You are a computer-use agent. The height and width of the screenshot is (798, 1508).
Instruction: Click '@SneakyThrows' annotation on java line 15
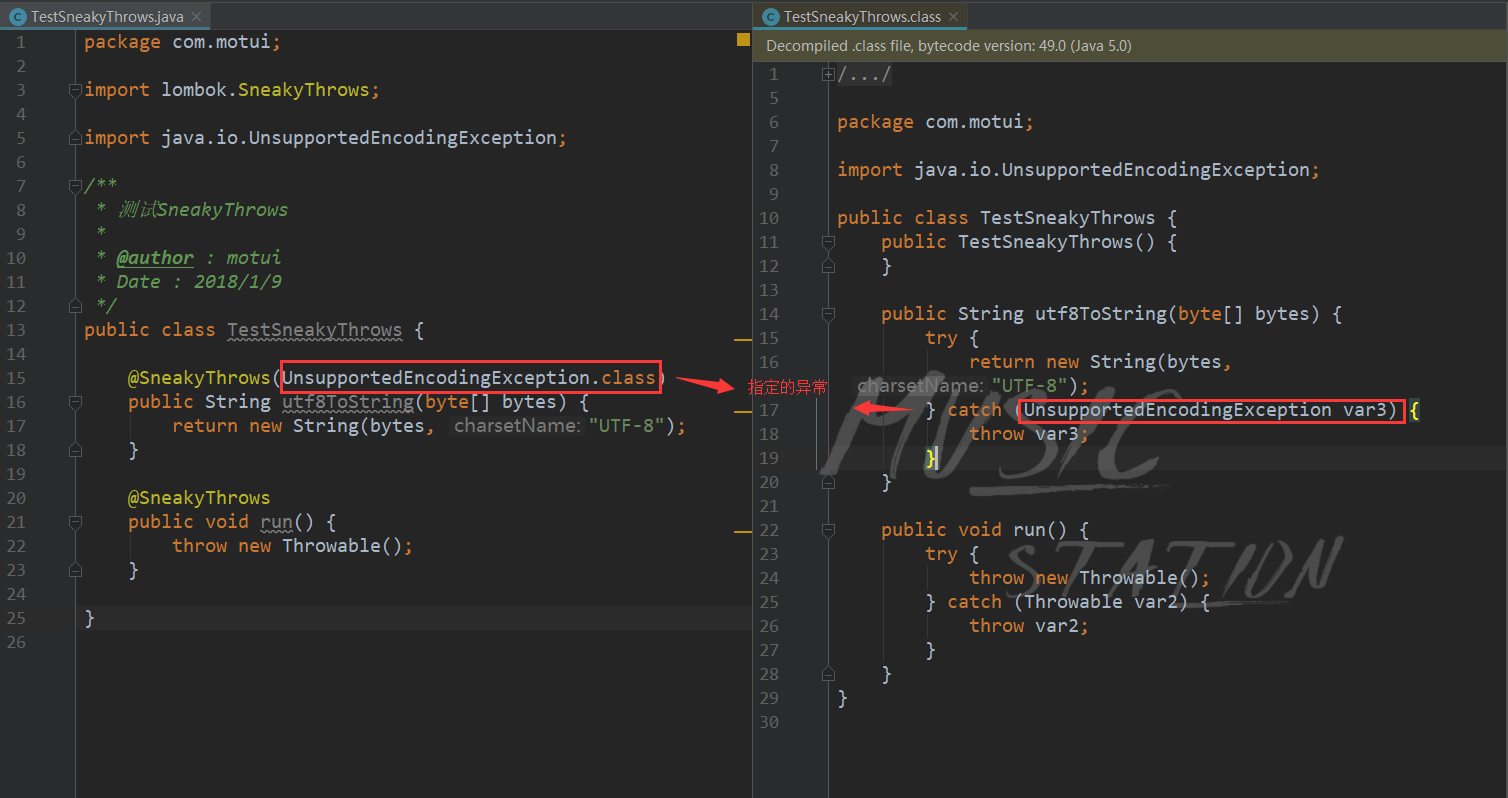(x=199, y=378)
